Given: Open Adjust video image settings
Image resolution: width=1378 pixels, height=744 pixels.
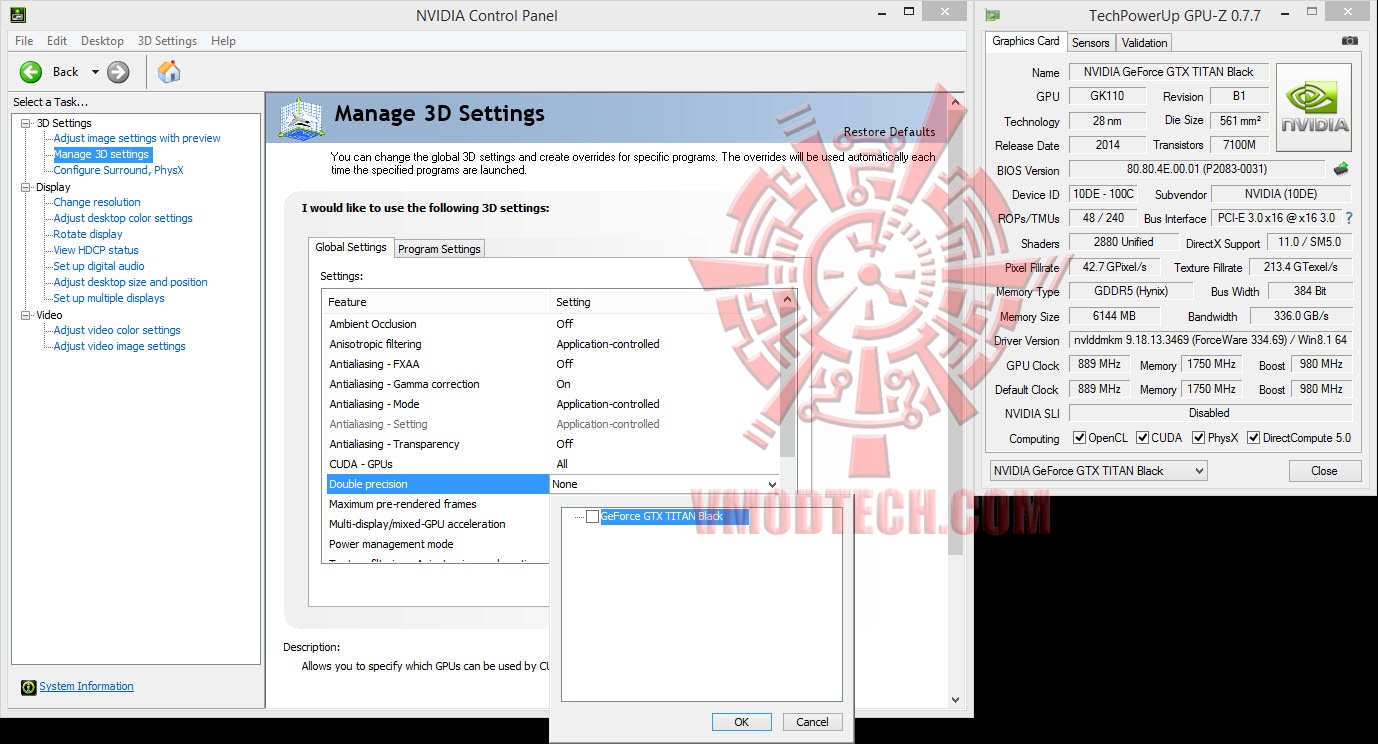Looking at the screenshot, I should click(119, 347).
